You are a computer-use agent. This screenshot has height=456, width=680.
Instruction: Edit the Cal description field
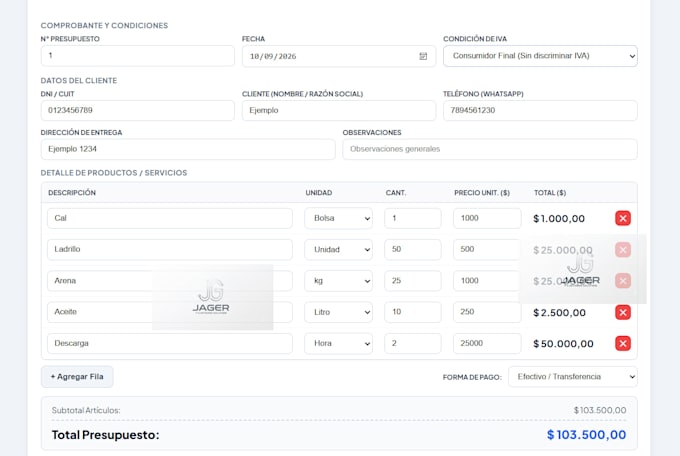click(x=170, y=218)
